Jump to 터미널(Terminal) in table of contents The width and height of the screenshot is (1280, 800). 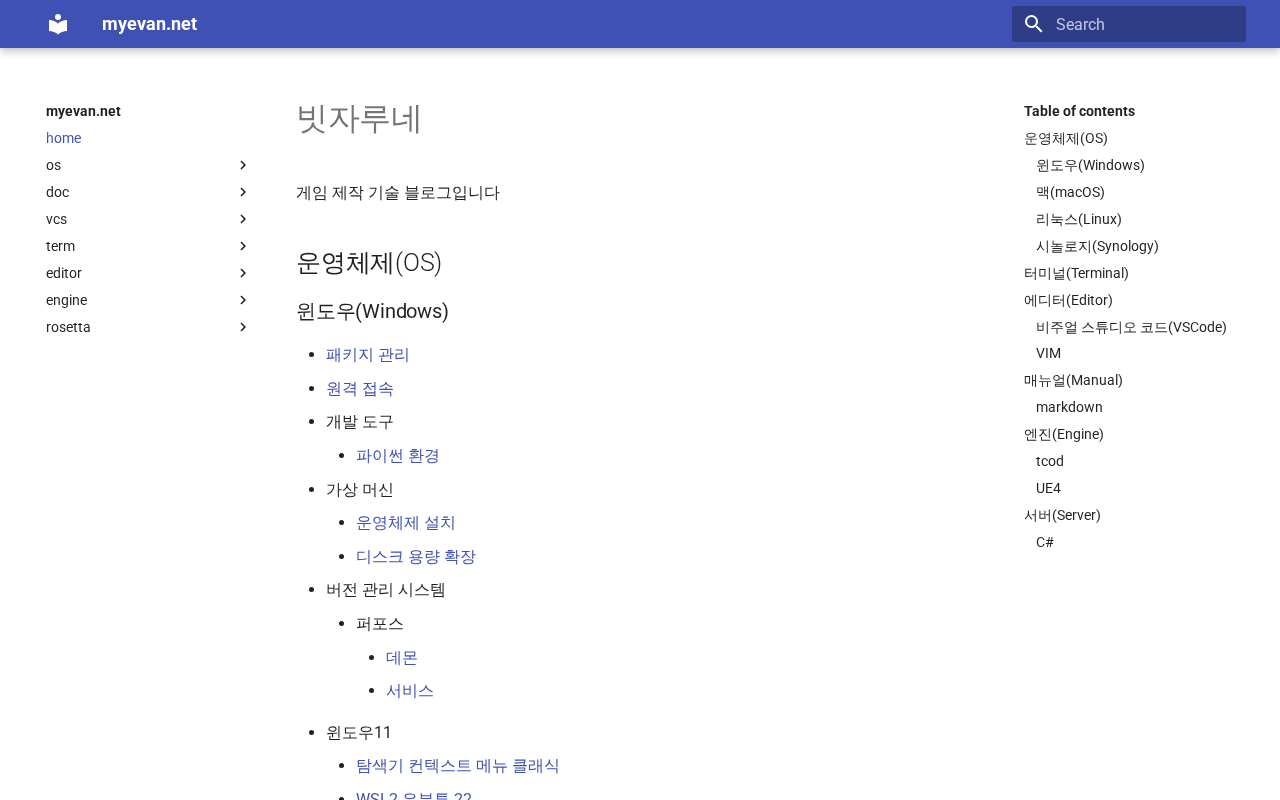tap(1076, 273)
